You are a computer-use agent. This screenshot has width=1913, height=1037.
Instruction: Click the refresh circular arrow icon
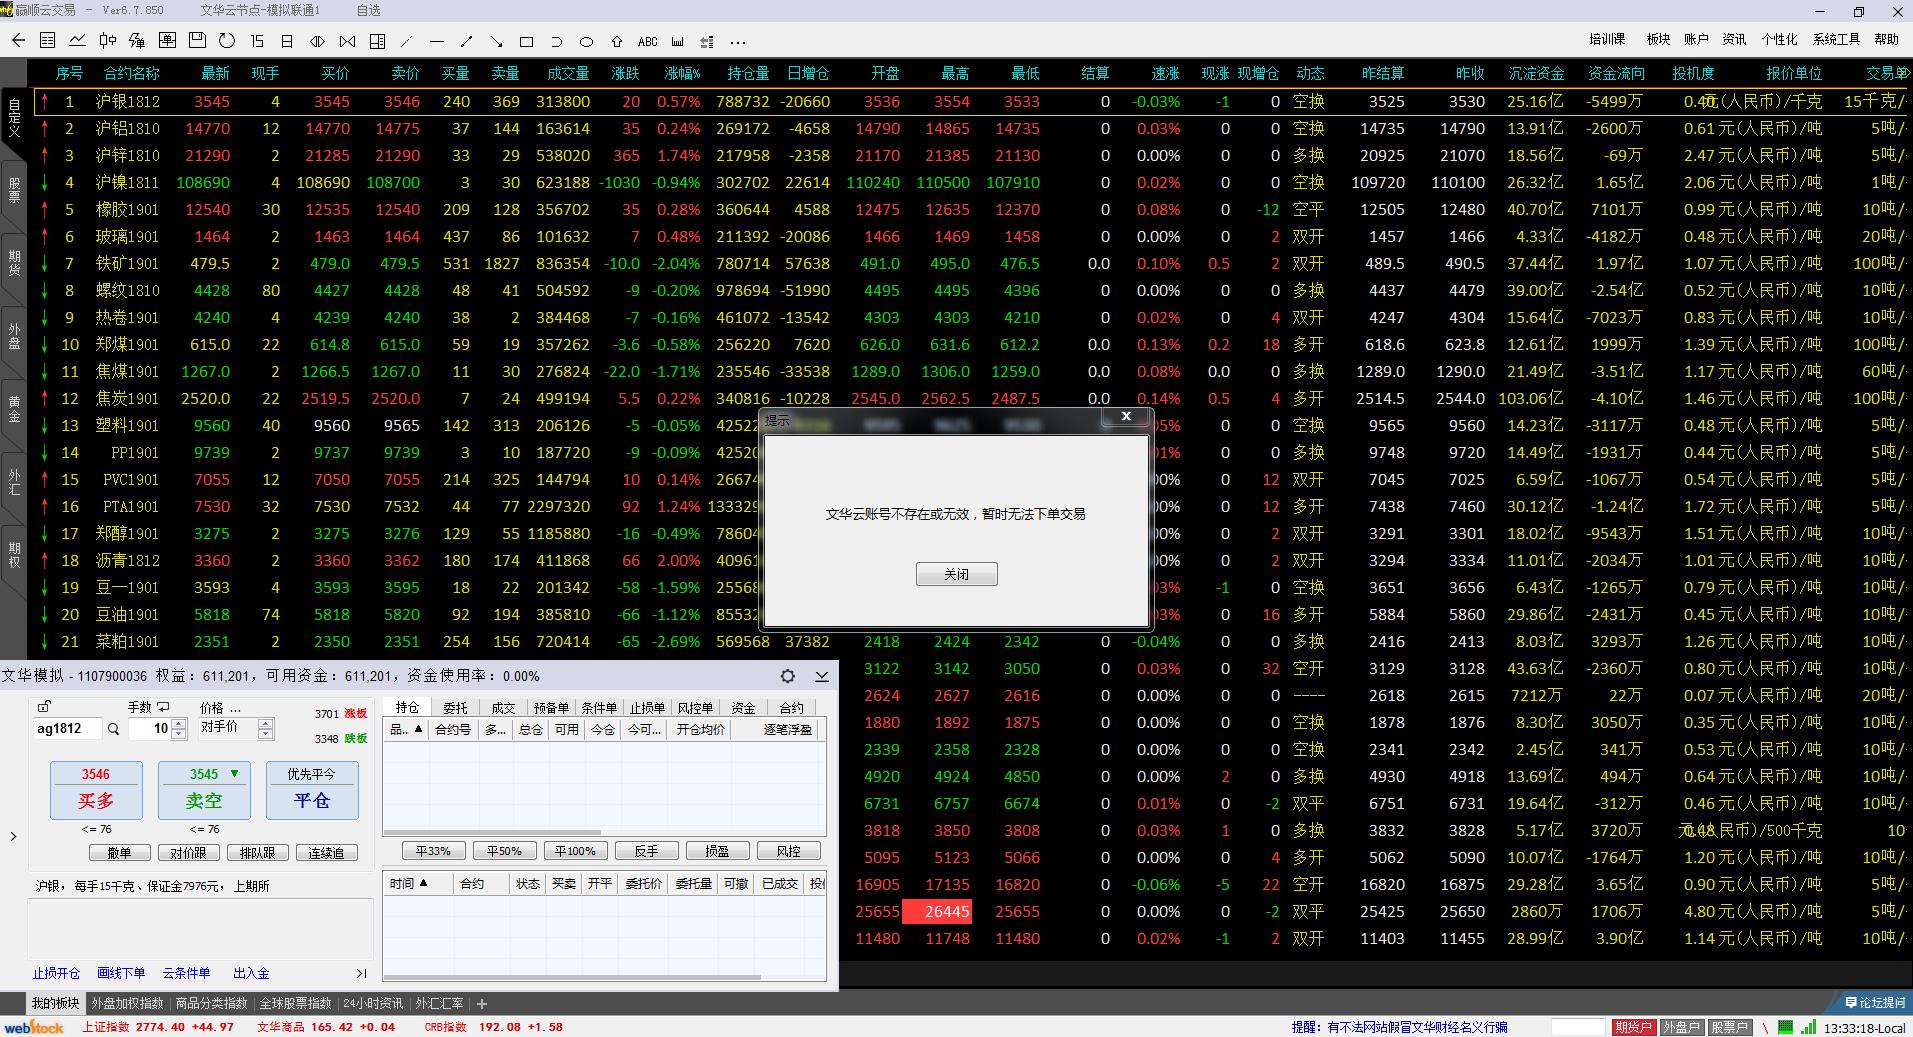point(227,41)
